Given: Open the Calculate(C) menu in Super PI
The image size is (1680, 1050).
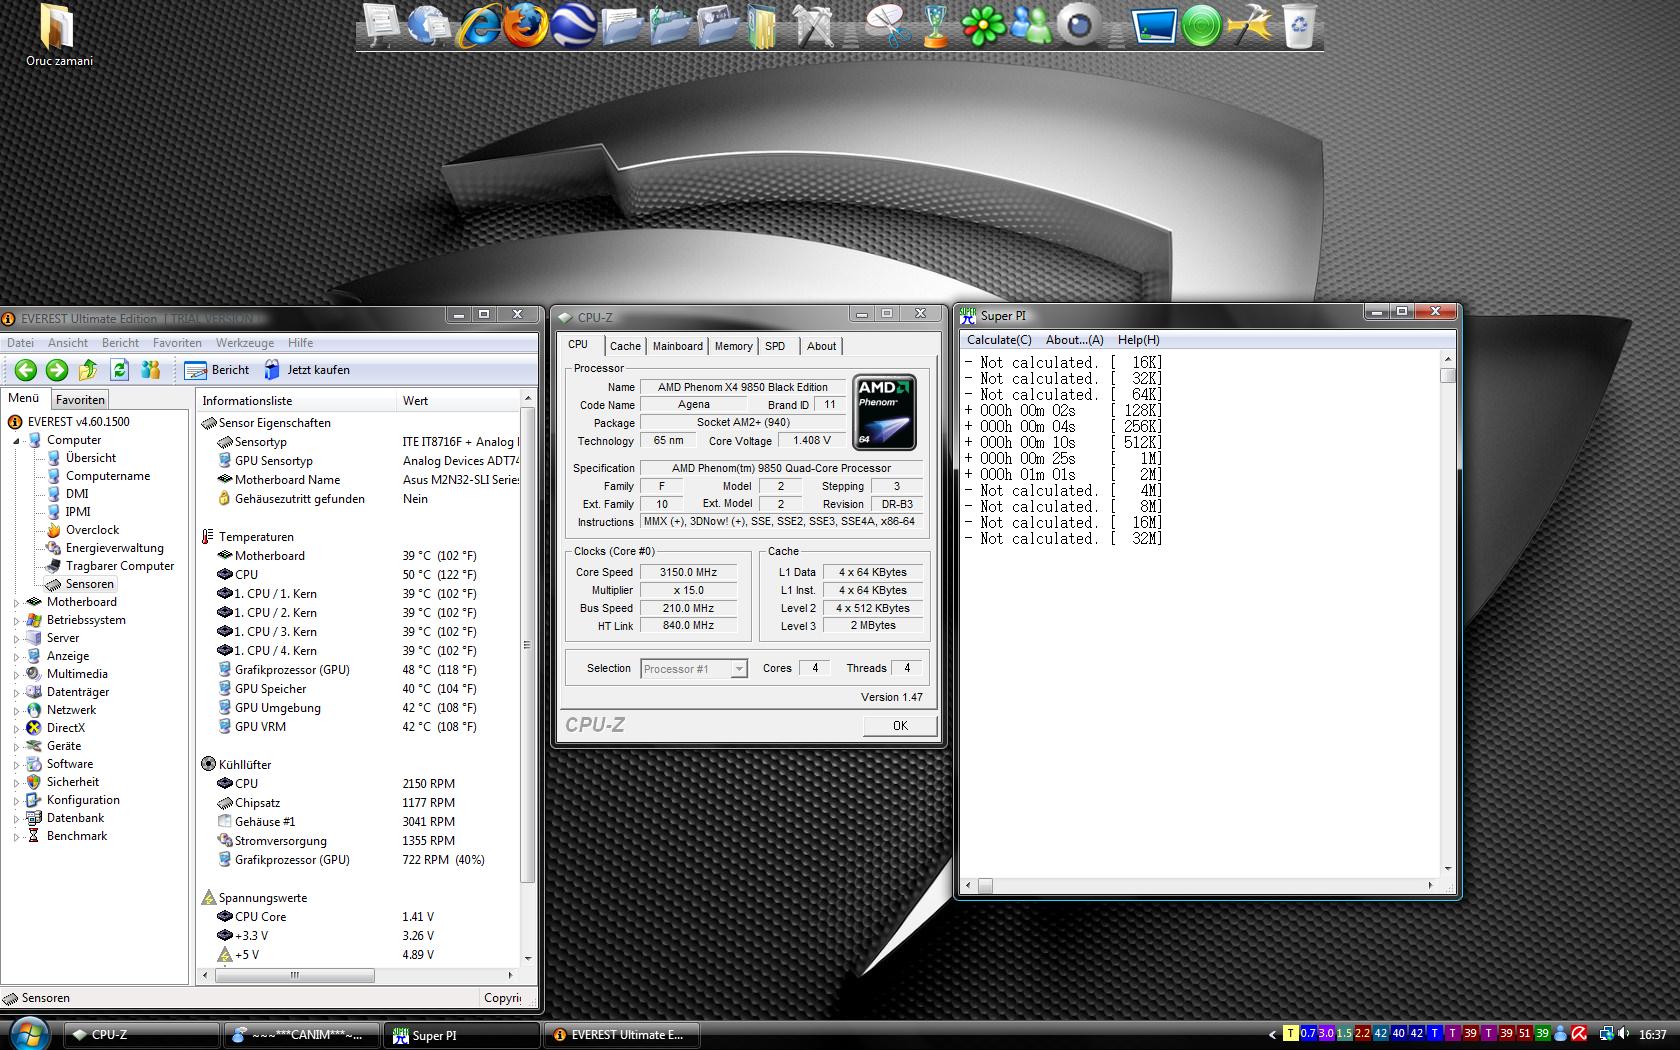Looking at the screenshot, I should [x=998, y=340].
